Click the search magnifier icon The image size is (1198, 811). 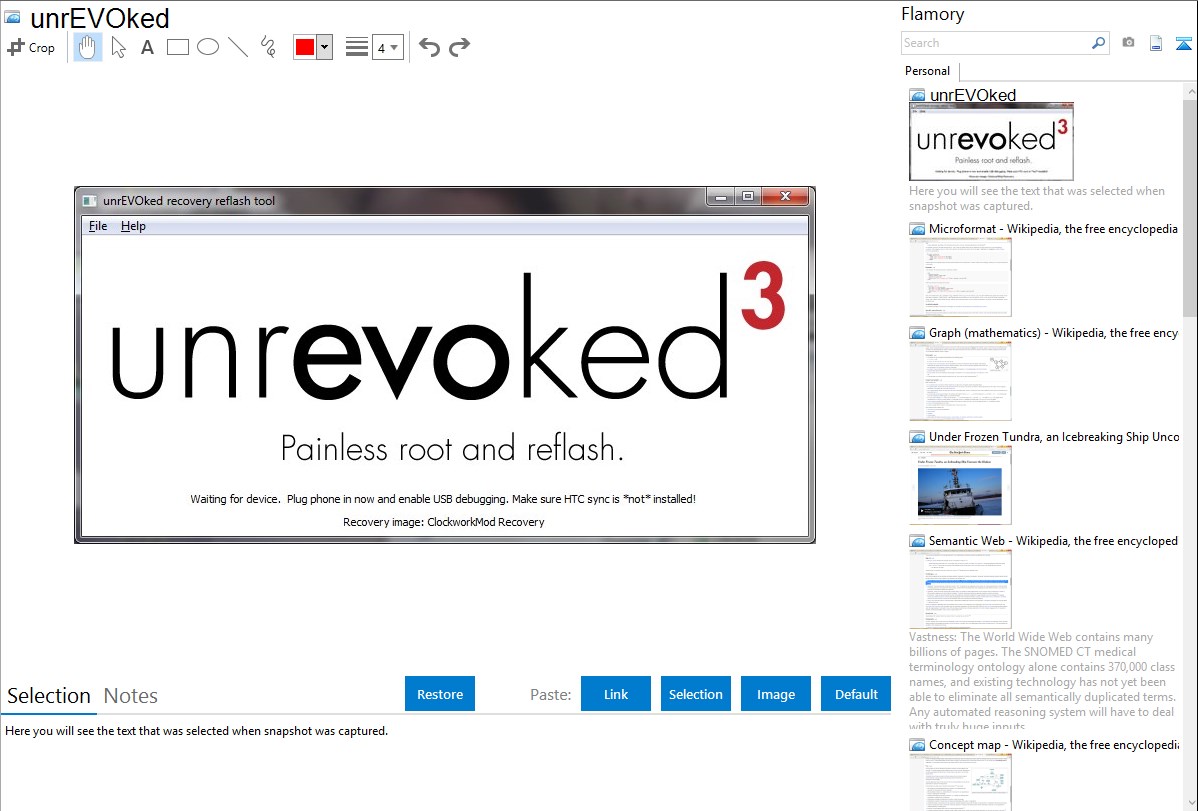click(1099, 43)
